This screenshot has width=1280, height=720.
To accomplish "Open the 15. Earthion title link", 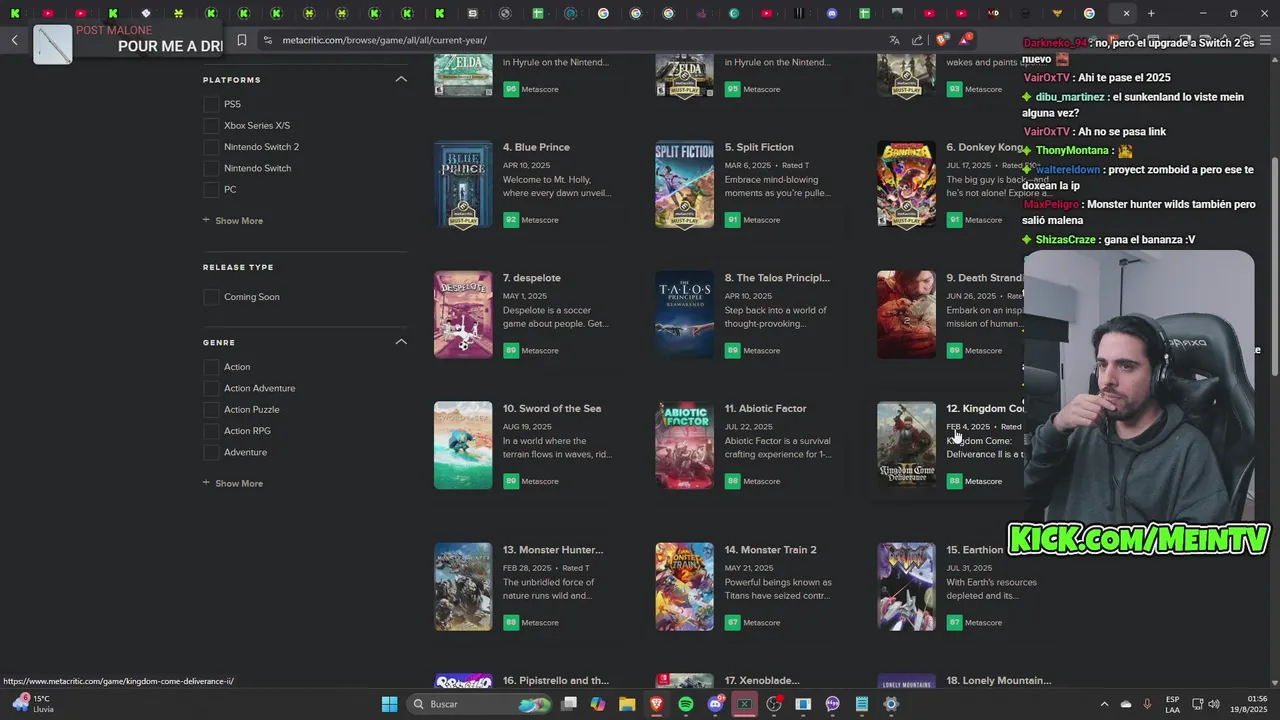I will click(975, 550).
